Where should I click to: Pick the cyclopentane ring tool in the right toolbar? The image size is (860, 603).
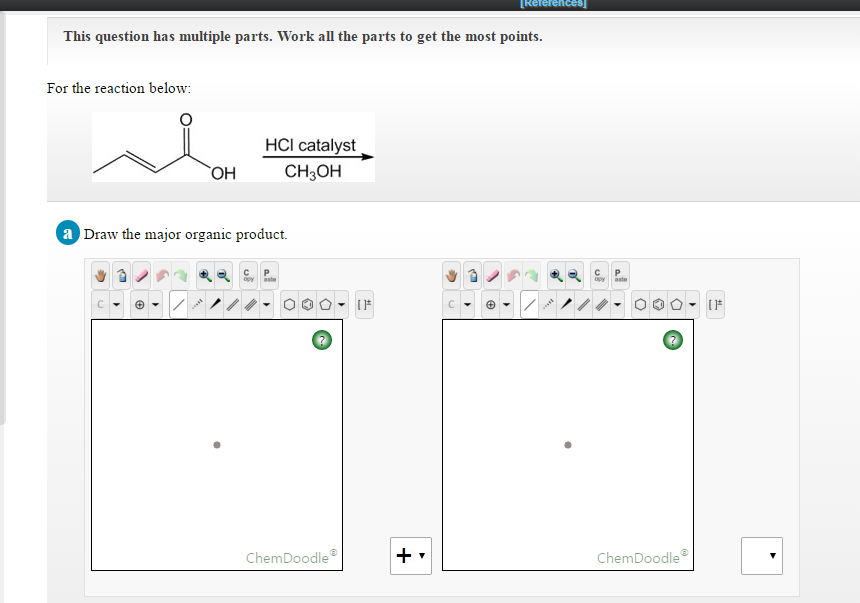click(676, 303)
